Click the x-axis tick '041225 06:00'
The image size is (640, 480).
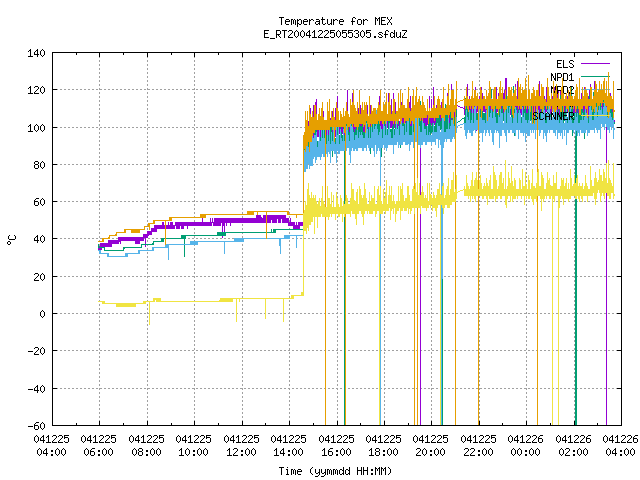[x=98, y=446]
